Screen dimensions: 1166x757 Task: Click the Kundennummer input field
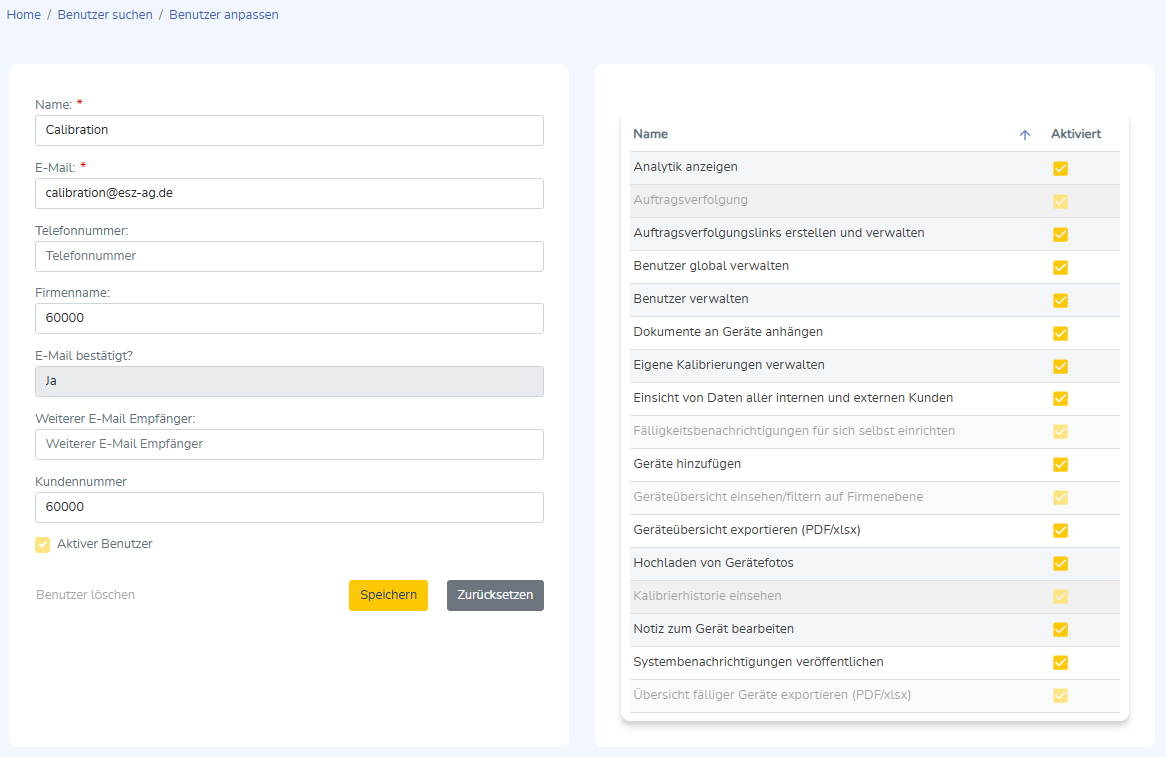coord(289,507)
